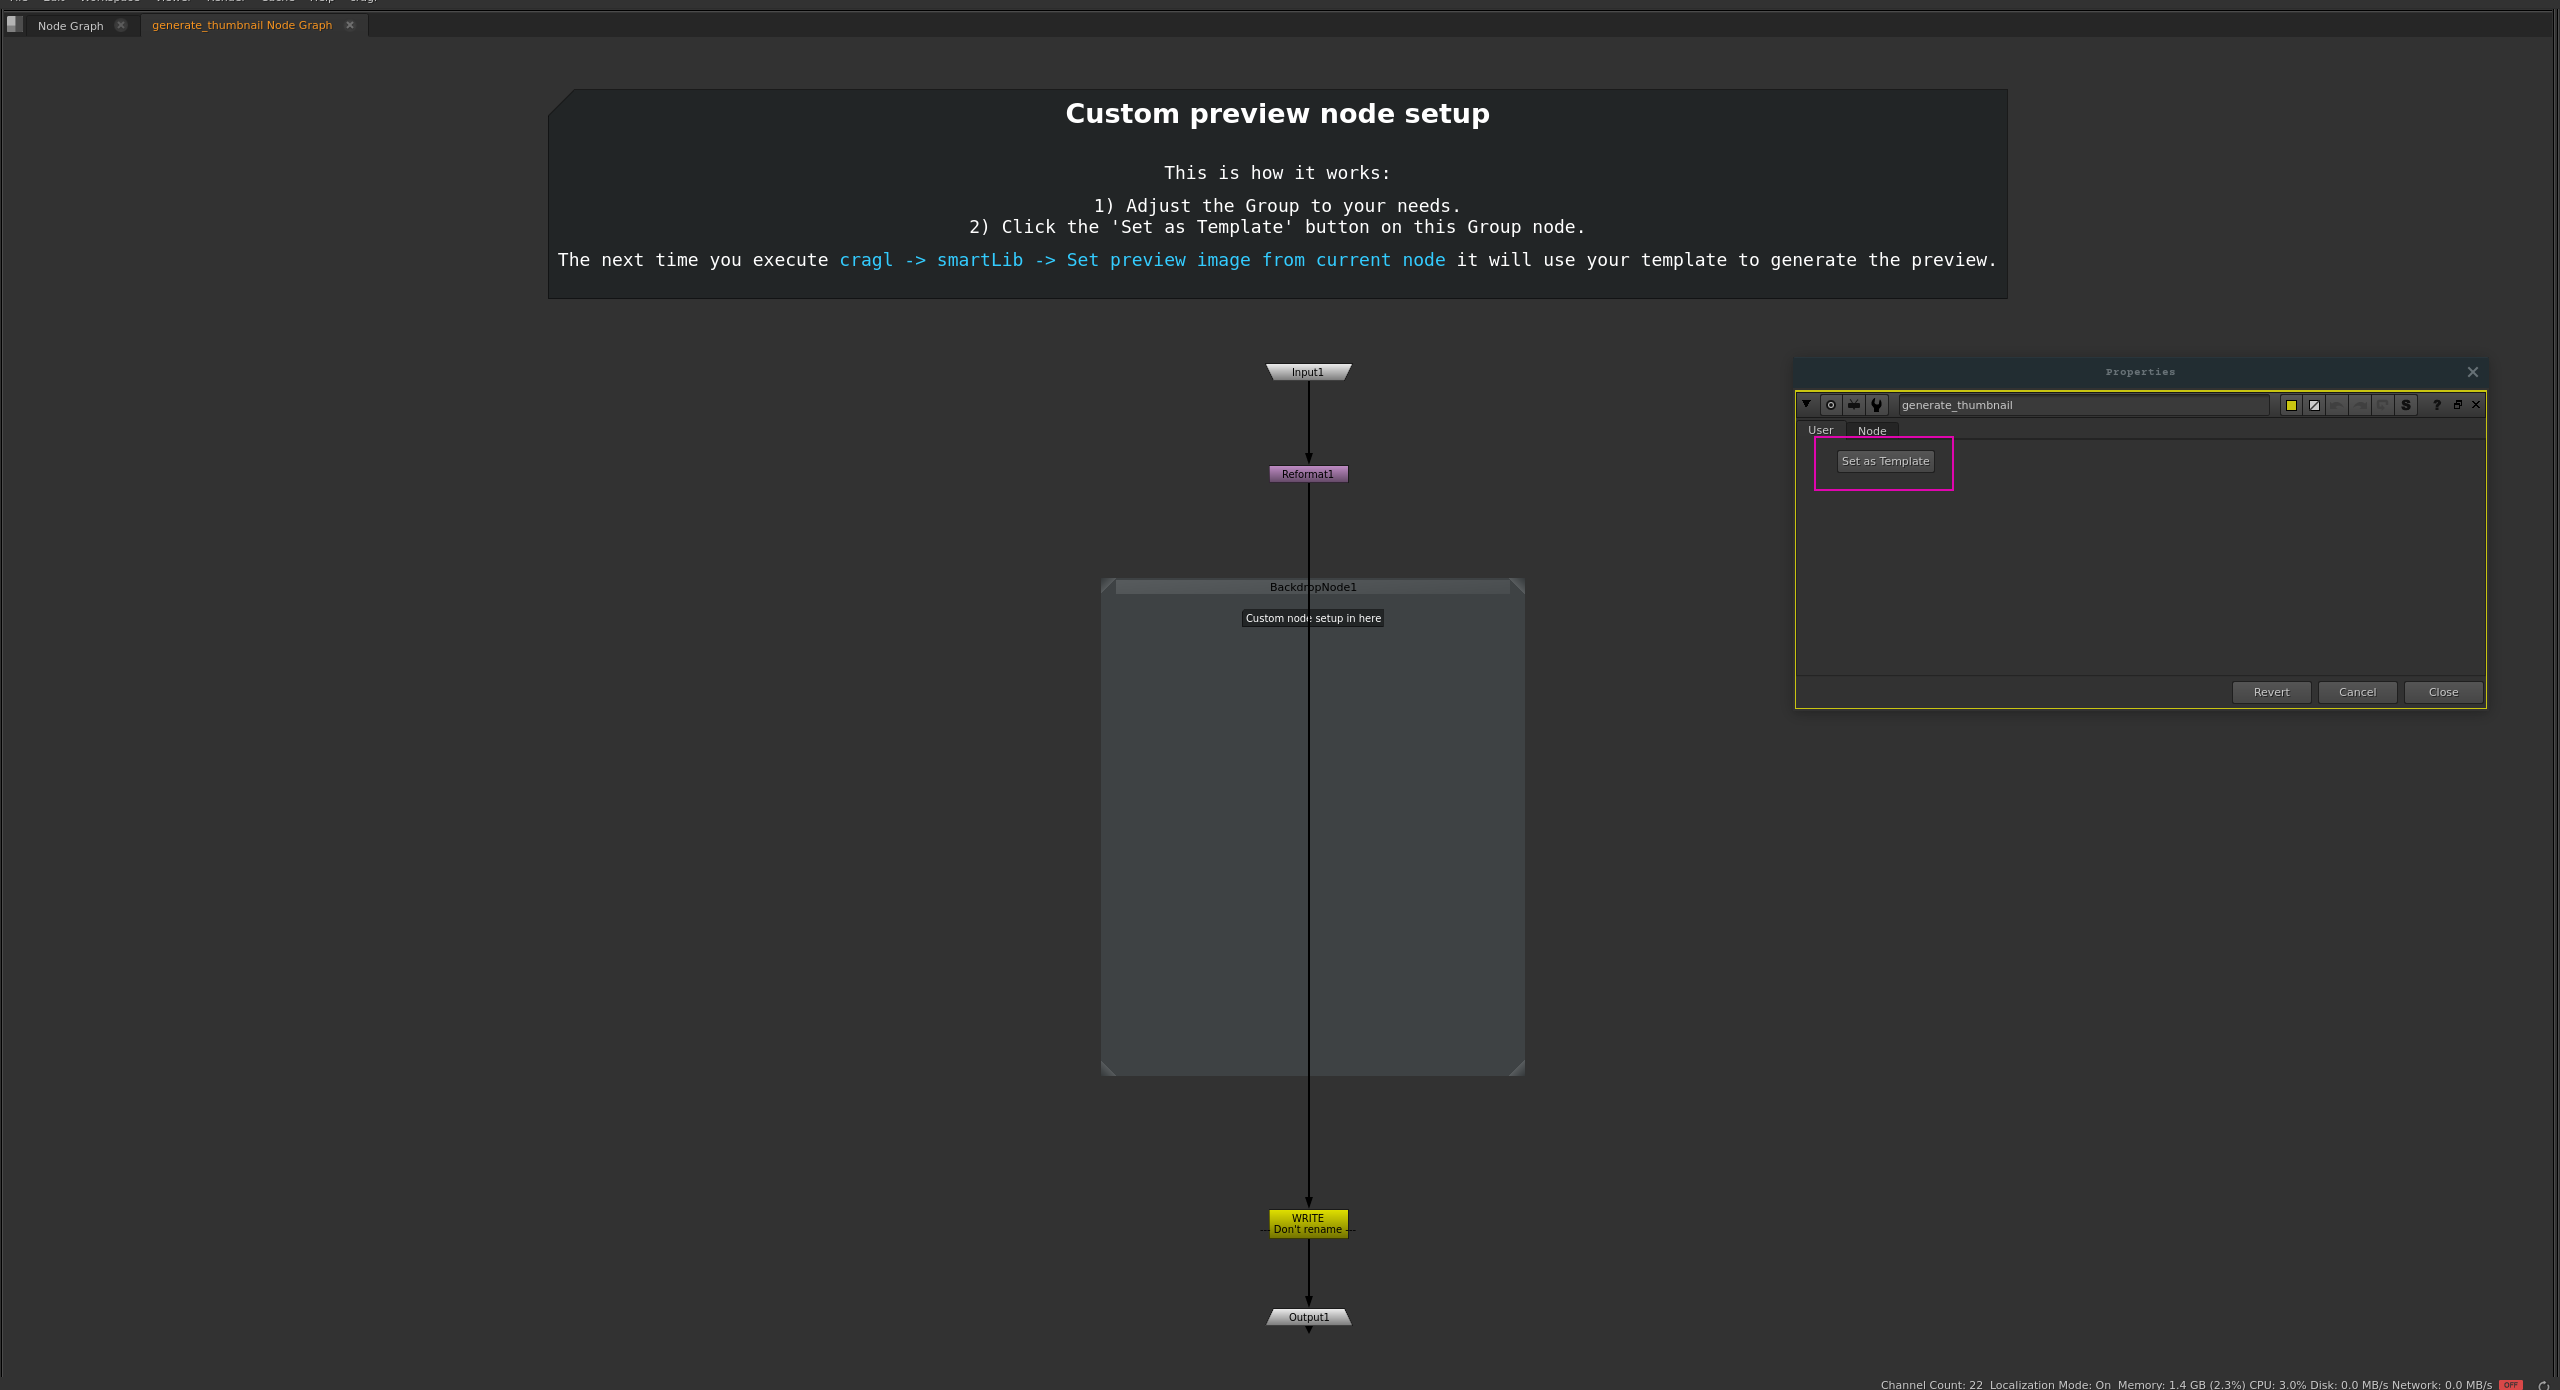This screenshot has width=2560, height=1390.
Task: Click the Revert button
Action: click(x=2271, y=692)
